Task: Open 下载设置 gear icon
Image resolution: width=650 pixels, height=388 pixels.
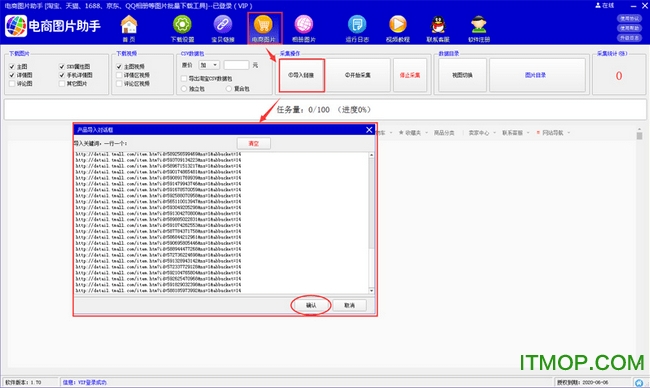Action: point(182,28)
